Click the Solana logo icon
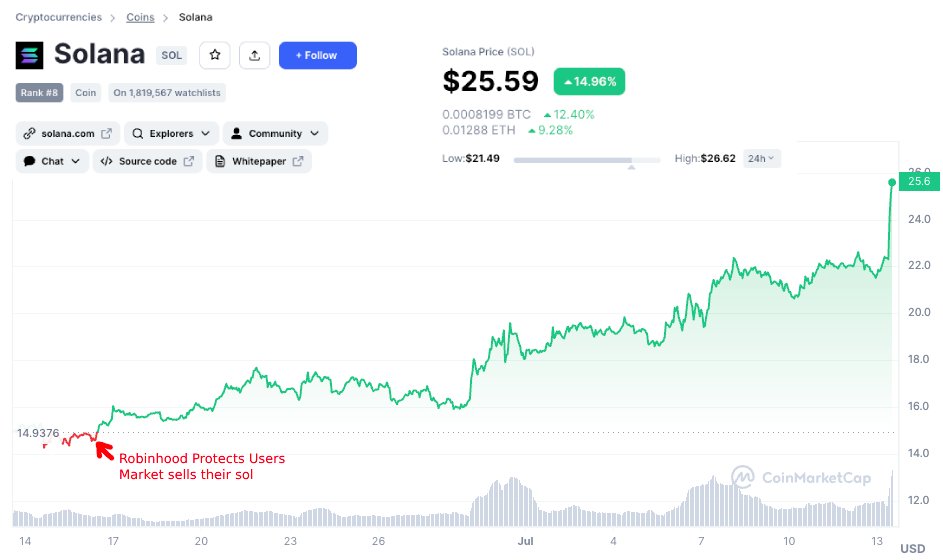This screenshot has height=560, width=943. (29, 55)
